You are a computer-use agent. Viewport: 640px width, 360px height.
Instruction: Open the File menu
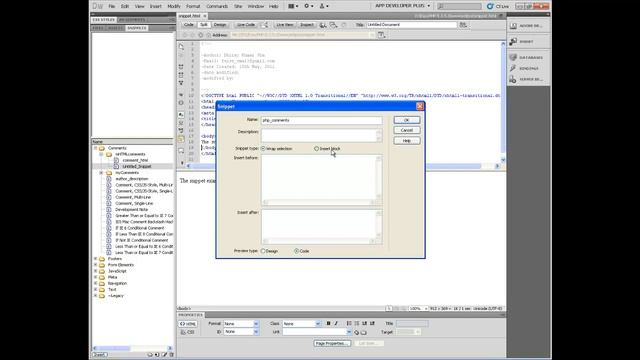pyautogui.click(x=111, y=6)
